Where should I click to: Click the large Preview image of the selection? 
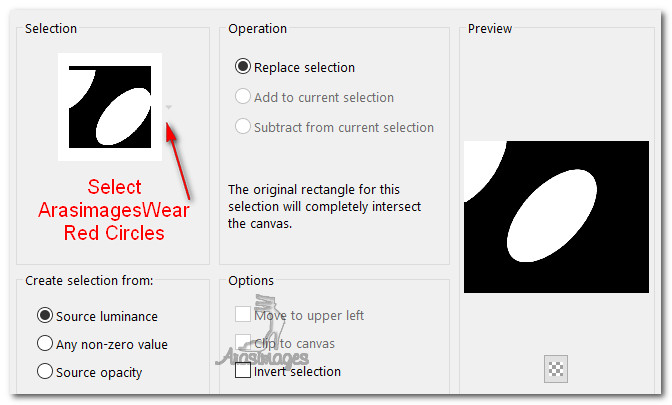556,217
